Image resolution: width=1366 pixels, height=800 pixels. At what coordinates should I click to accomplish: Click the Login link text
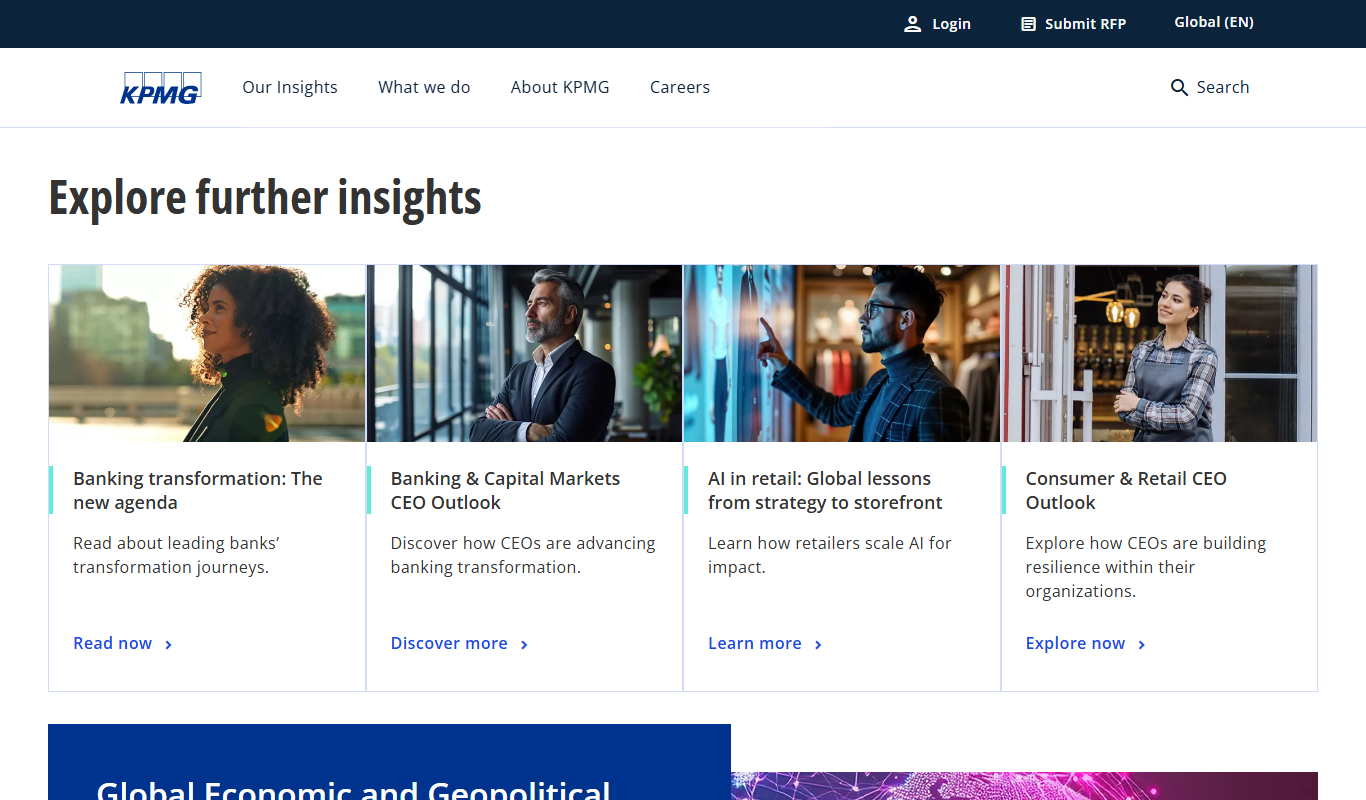(951, 24)
